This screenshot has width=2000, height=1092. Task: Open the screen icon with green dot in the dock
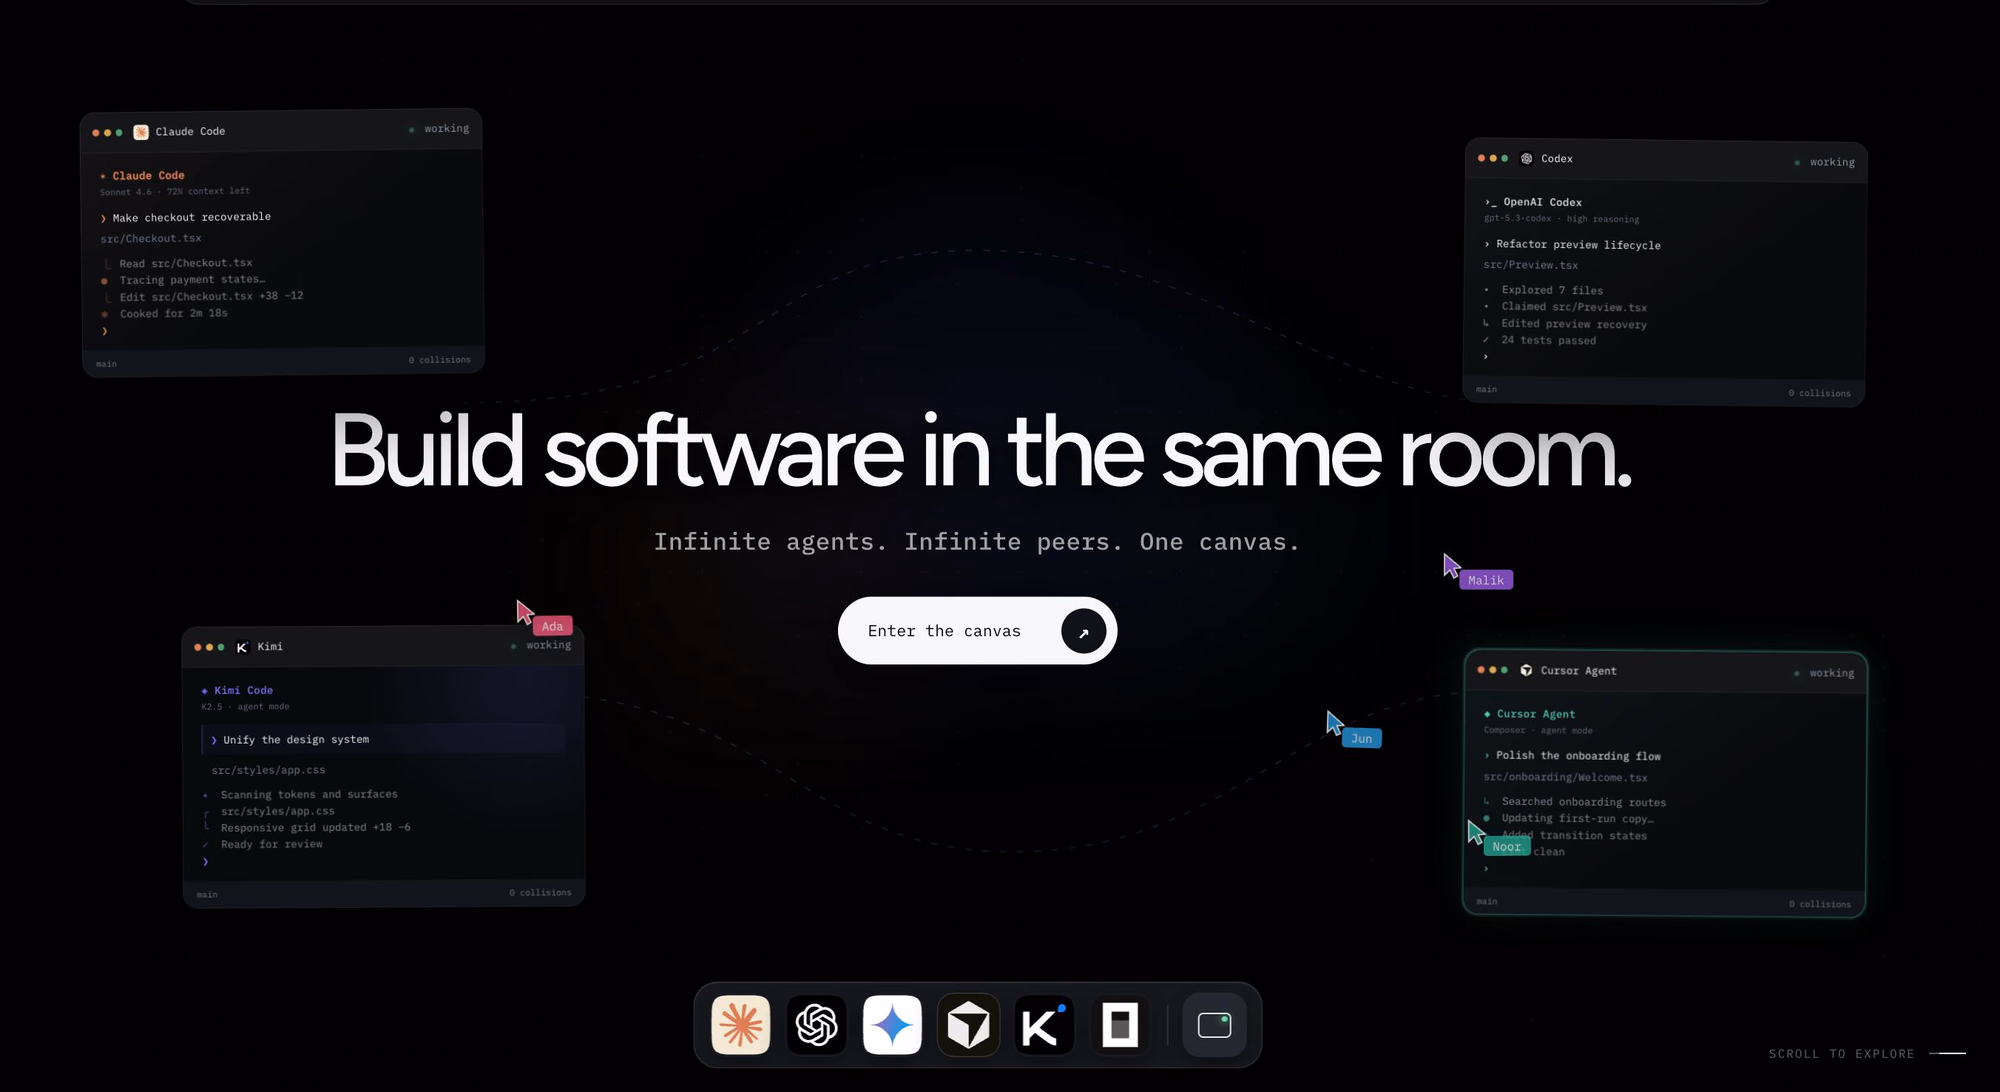point(1214,1025)
